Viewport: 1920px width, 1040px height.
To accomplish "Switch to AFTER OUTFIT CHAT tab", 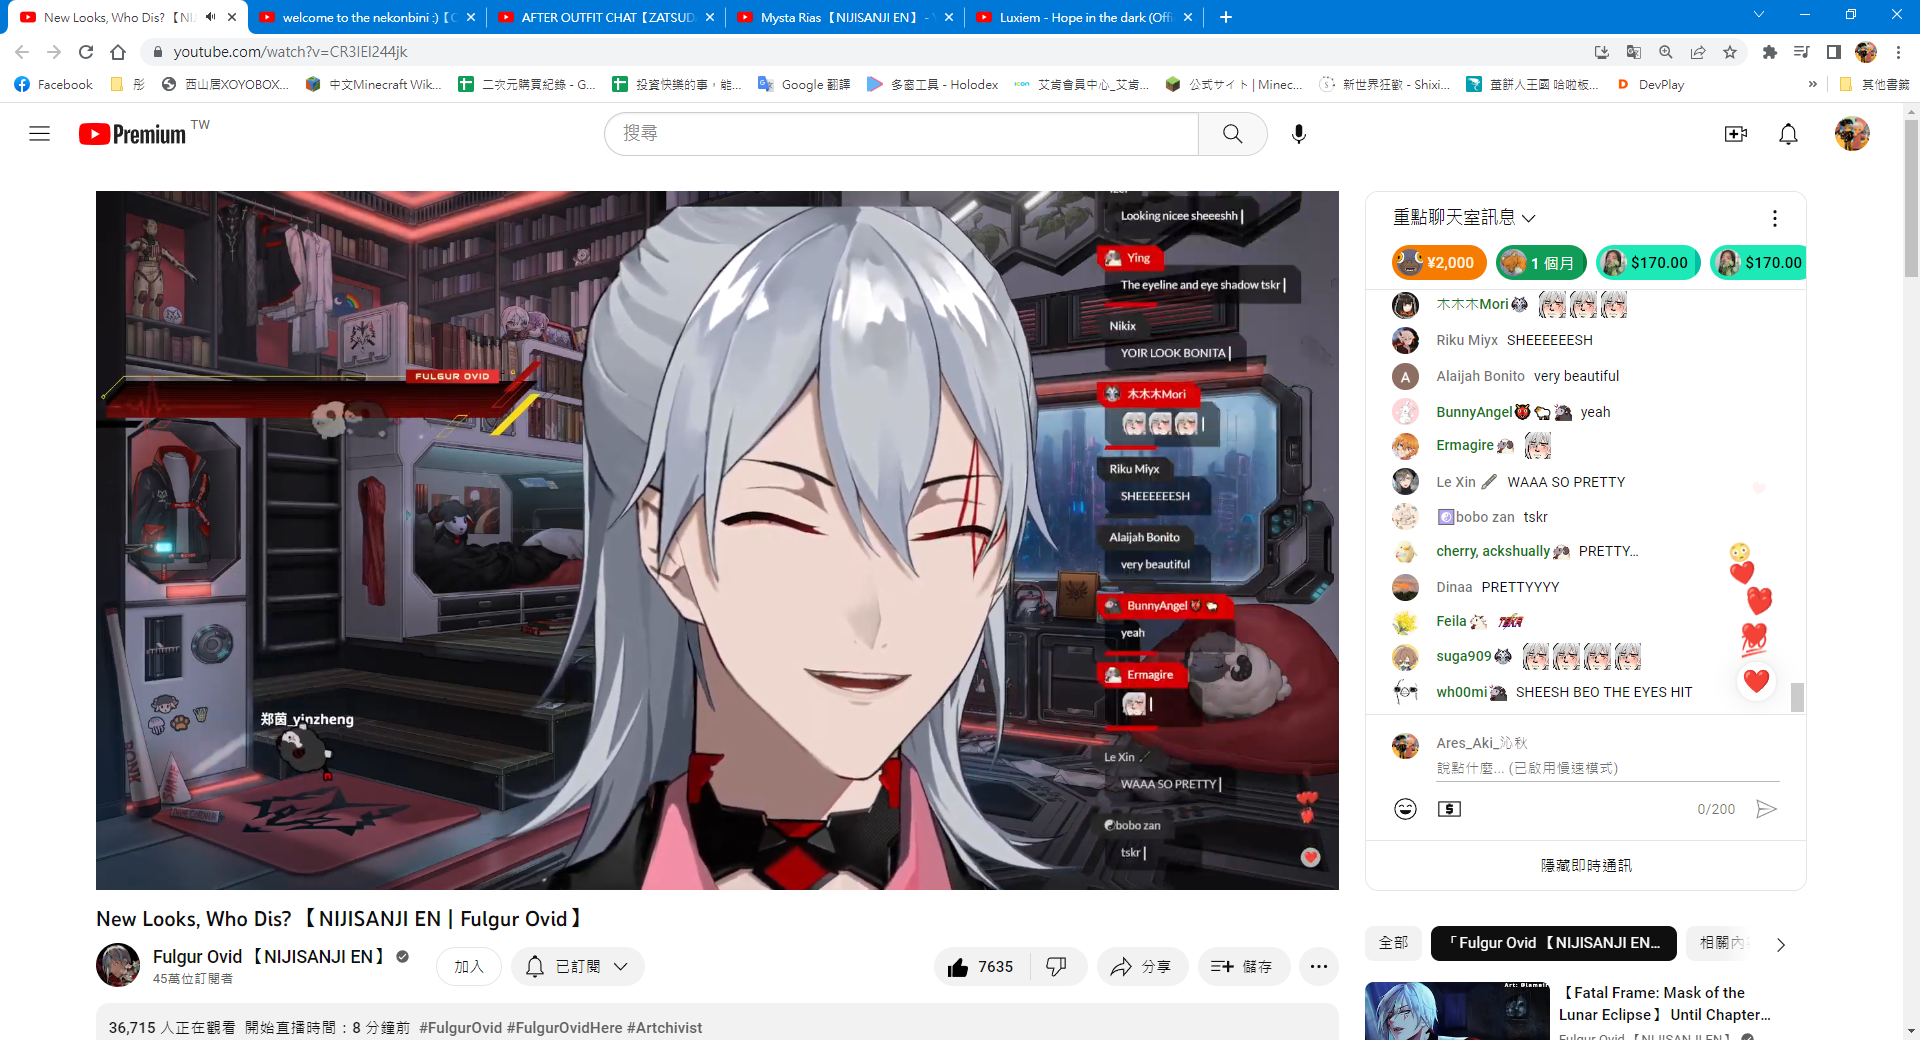I will (605, 17).
